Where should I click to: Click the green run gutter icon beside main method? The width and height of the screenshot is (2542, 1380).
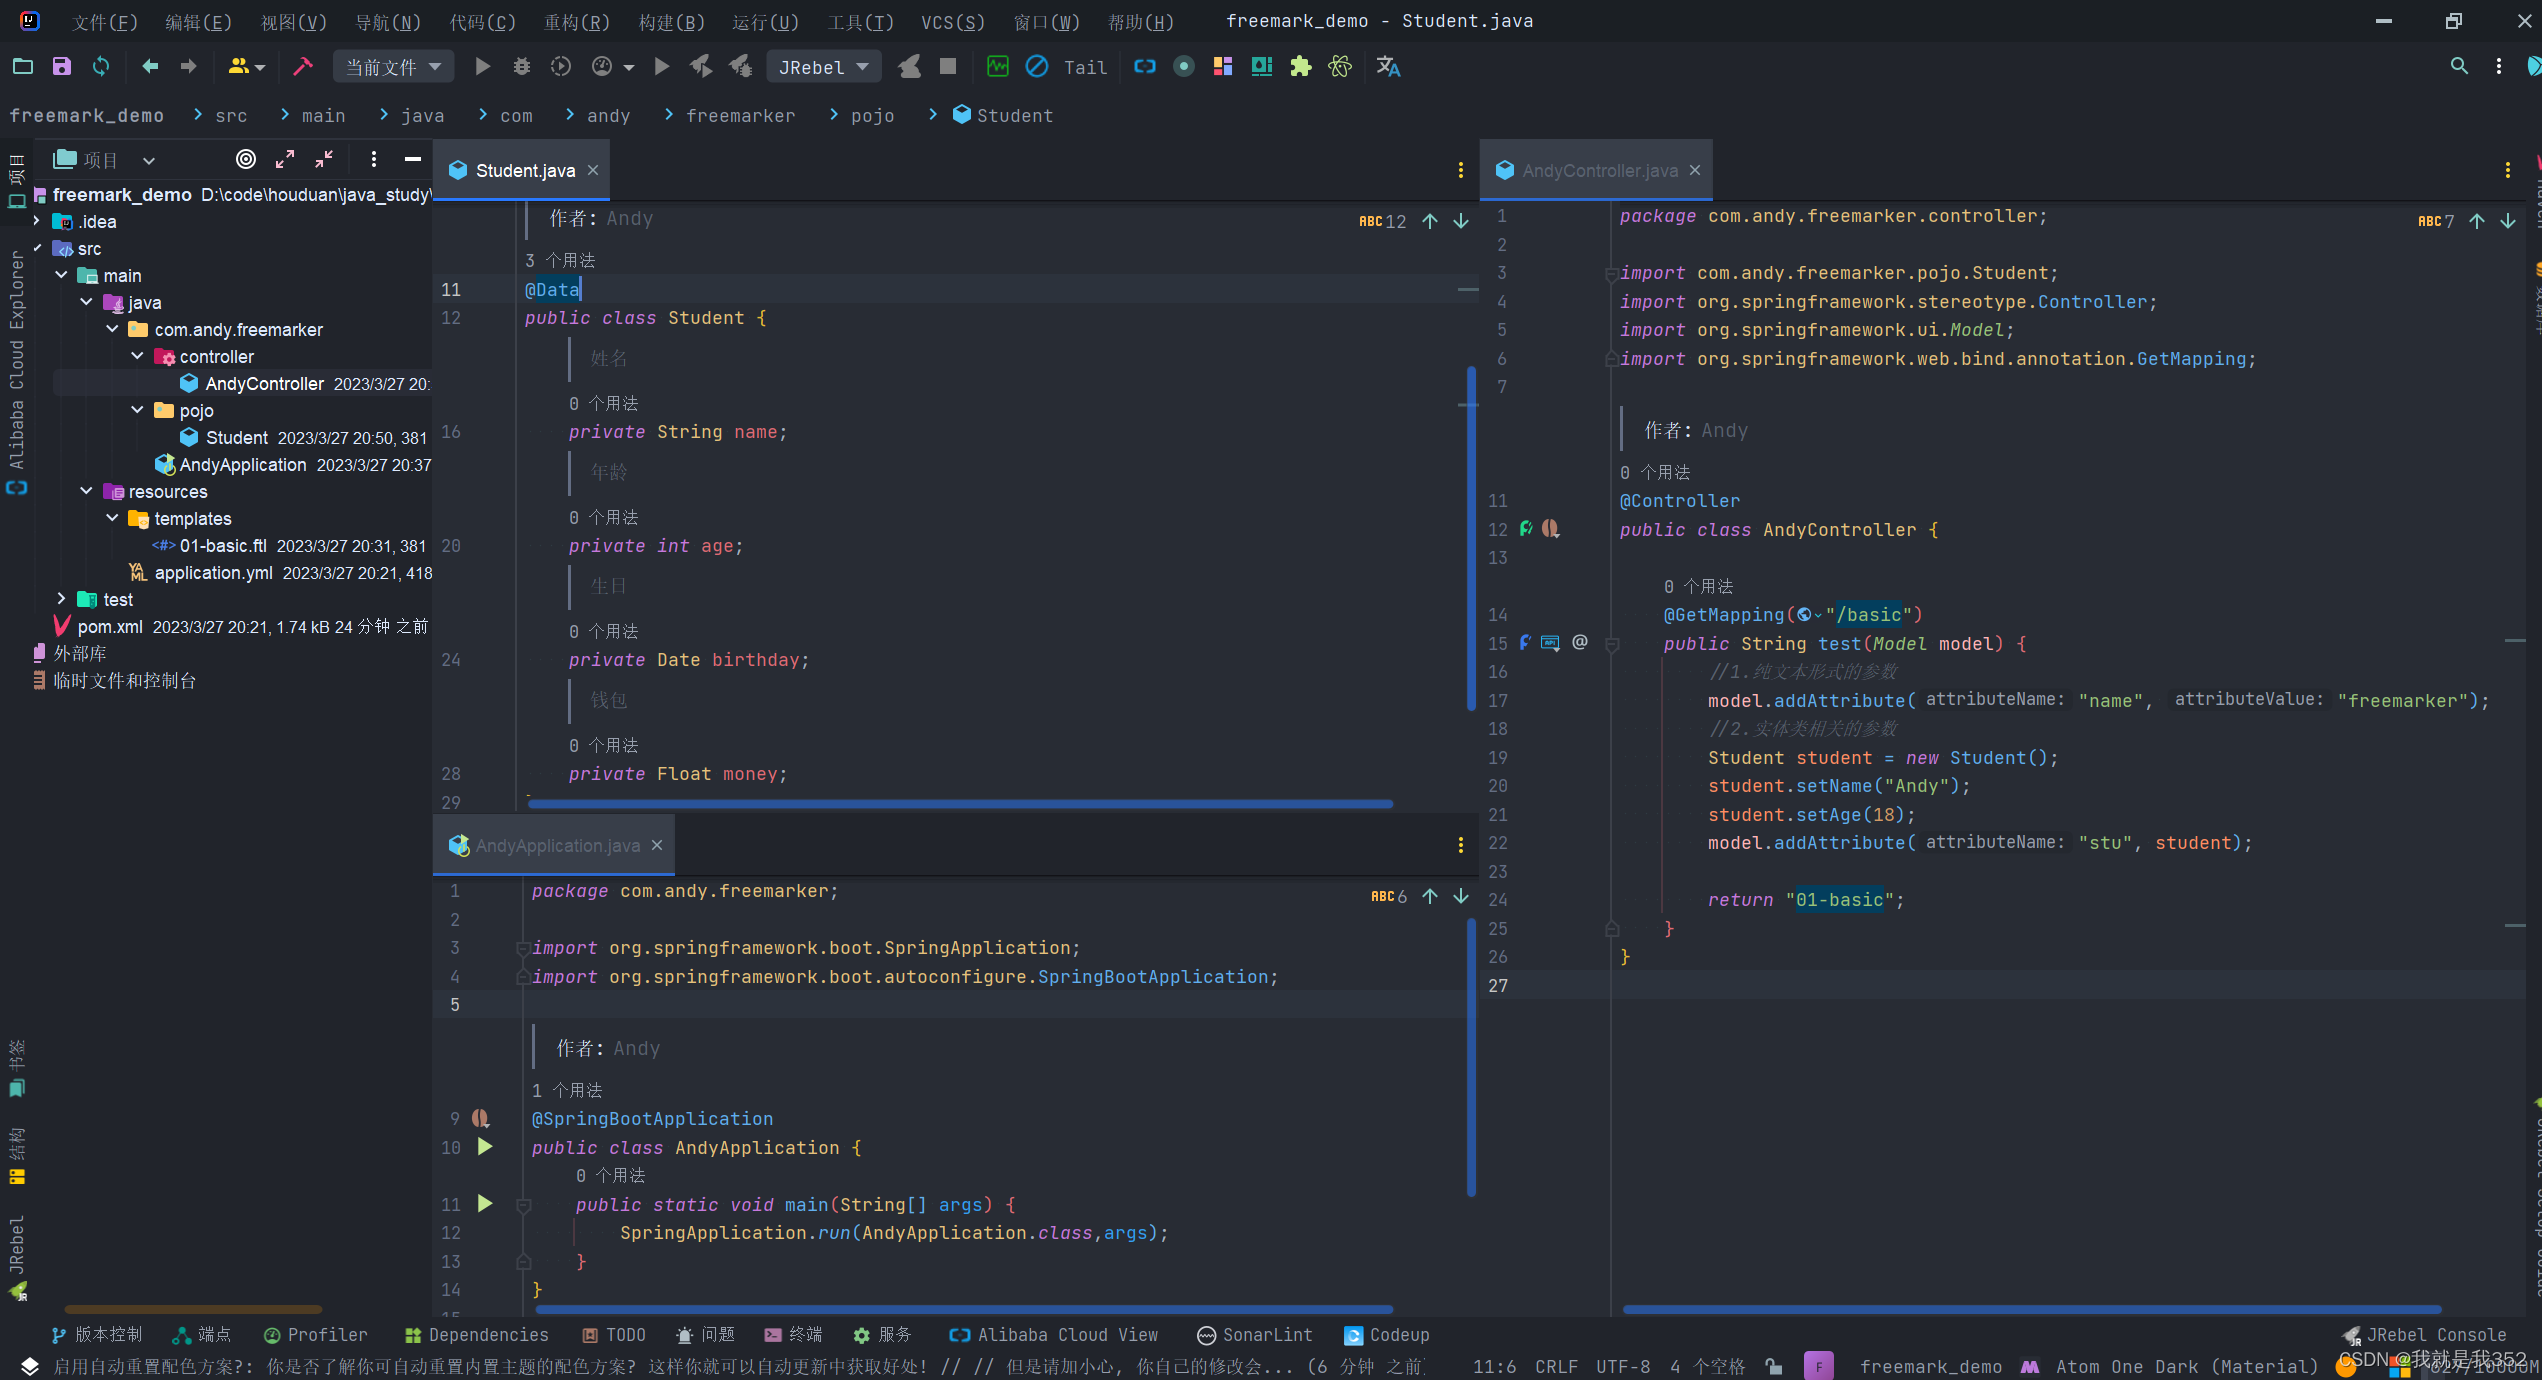485,1204
